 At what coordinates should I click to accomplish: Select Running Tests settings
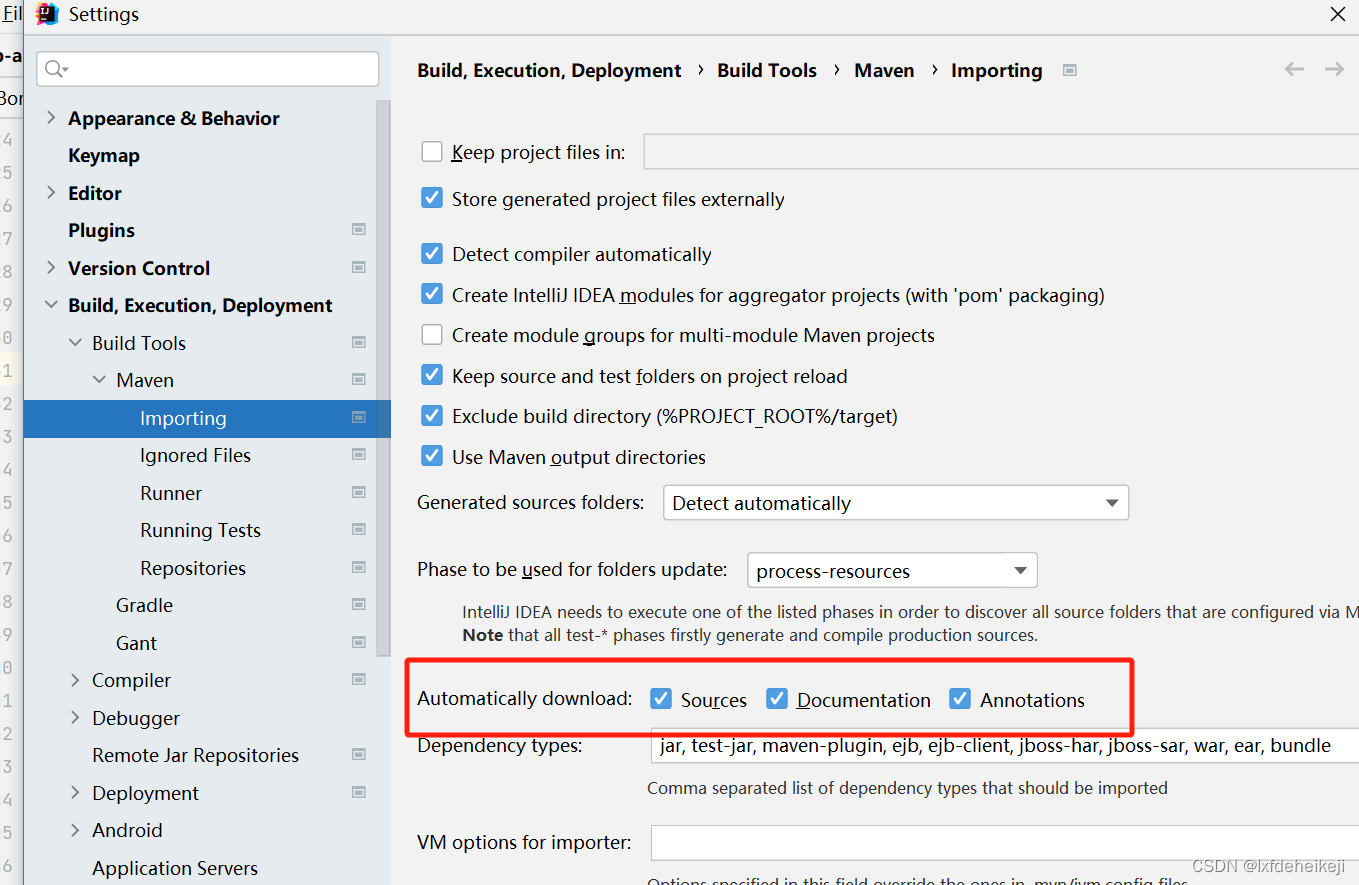pyautogui.click(x=200, y=530)
